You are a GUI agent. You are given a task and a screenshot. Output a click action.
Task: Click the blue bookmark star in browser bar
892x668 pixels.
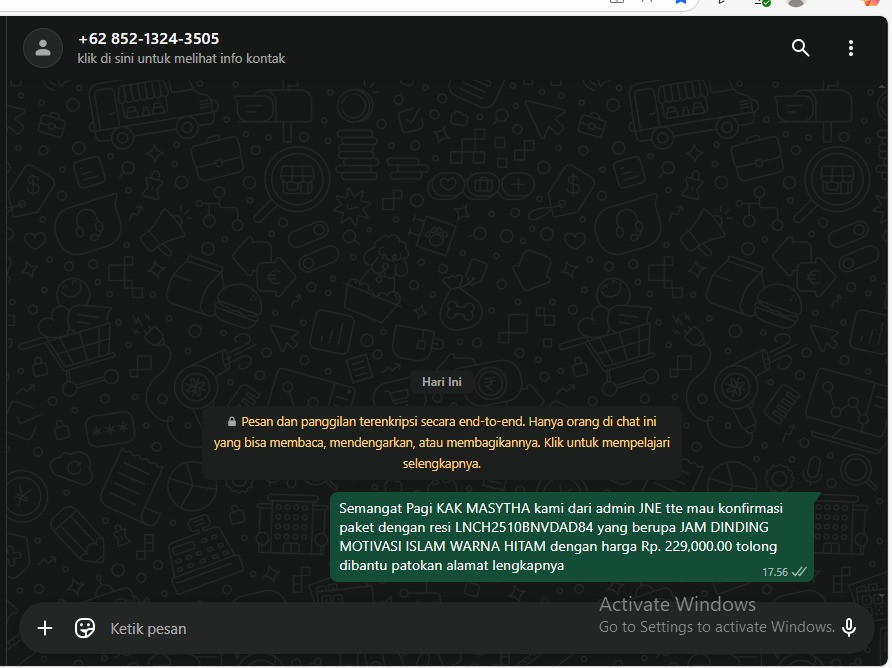tap(680, 2)
